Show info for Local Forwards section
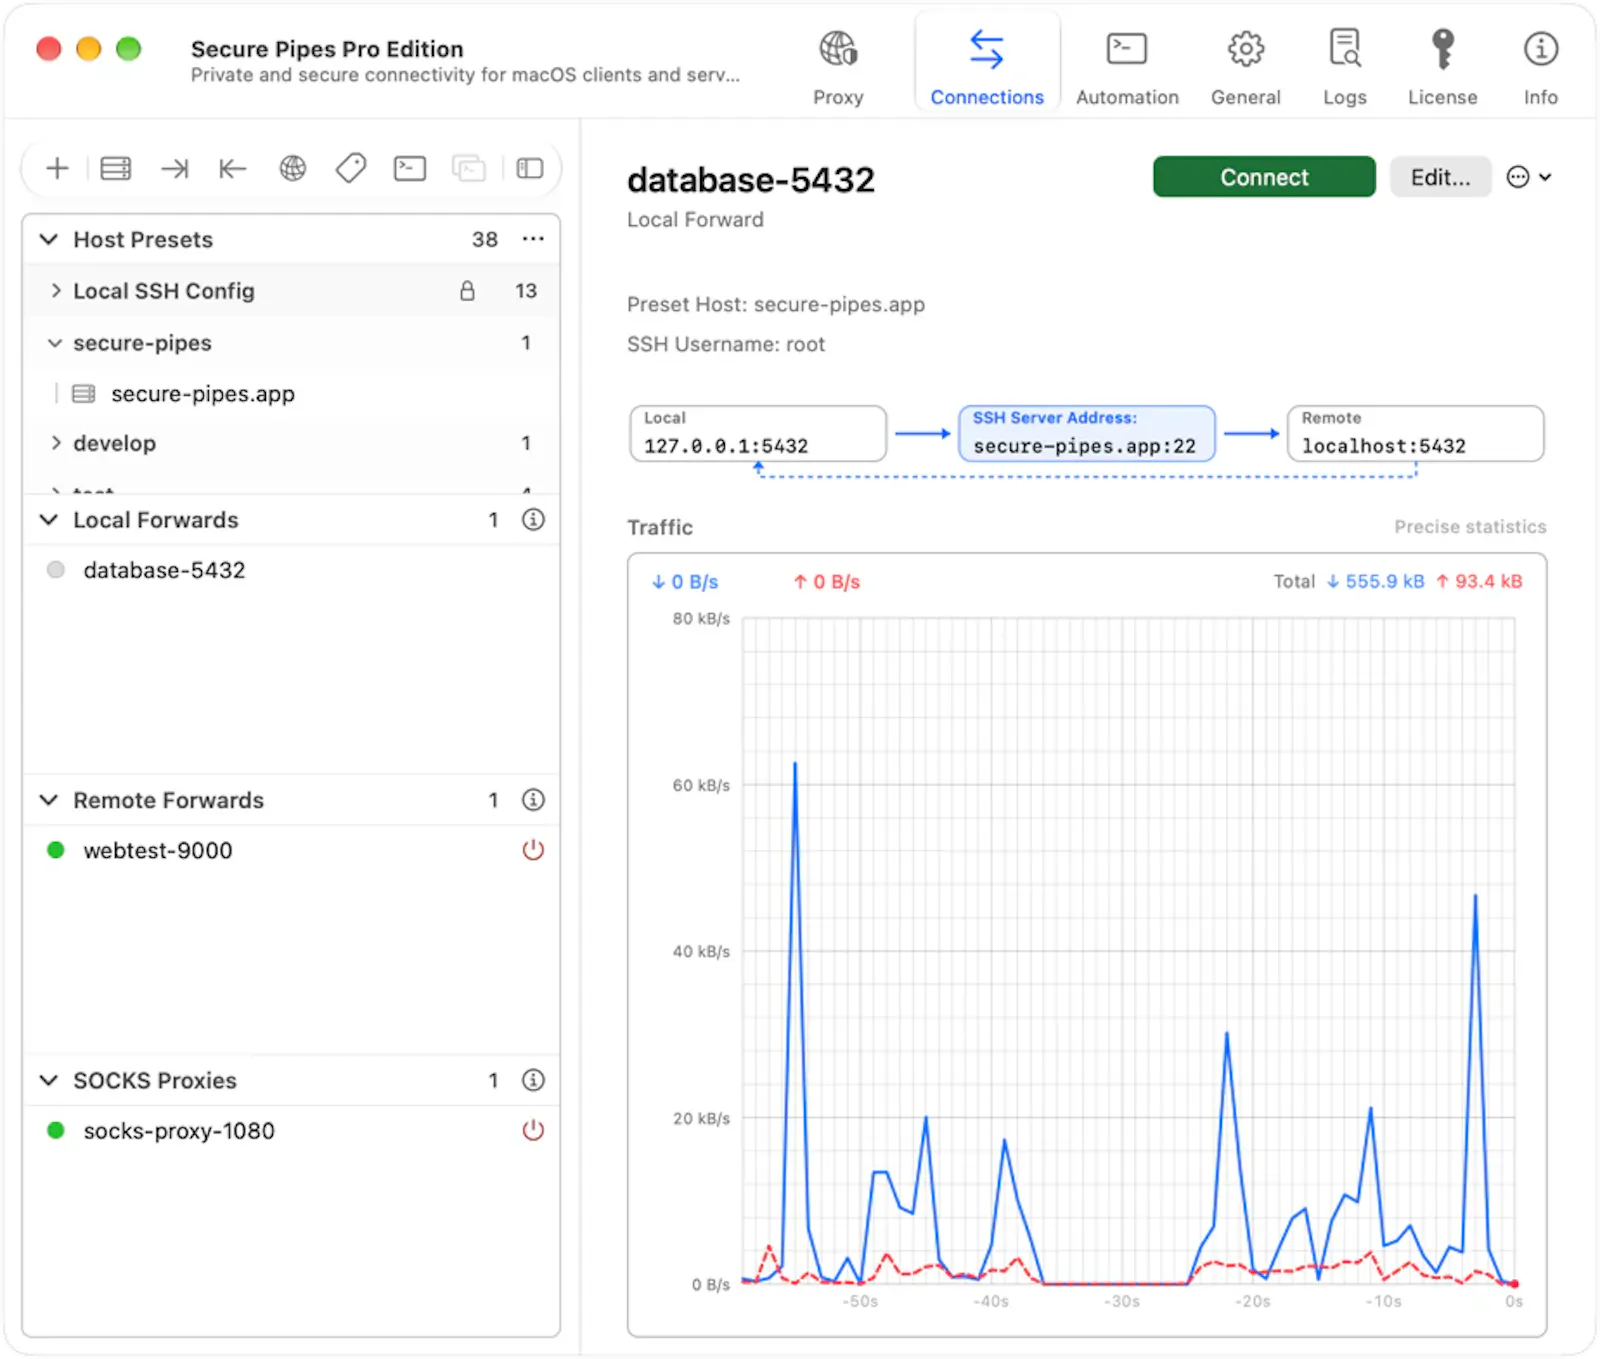Screen dimensions: 1600x1359 [x=534, y=519]
